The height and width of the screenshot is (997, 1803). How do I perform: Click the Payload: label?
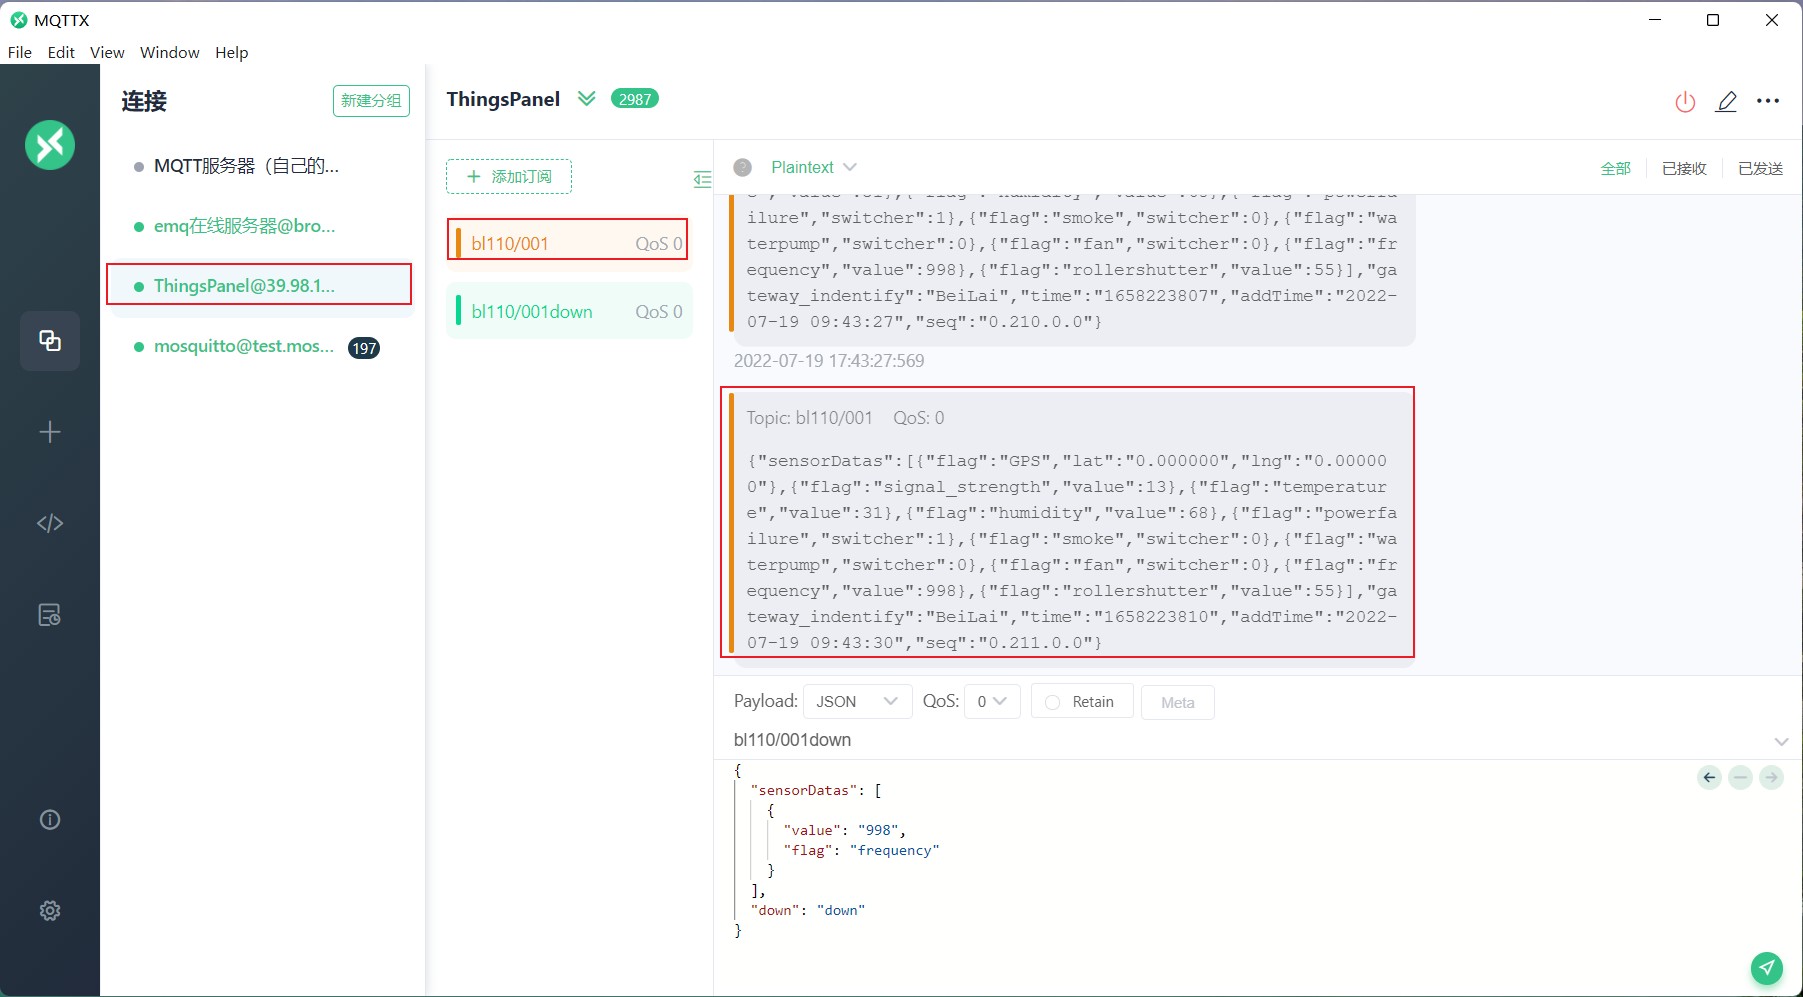coord(765,701)
